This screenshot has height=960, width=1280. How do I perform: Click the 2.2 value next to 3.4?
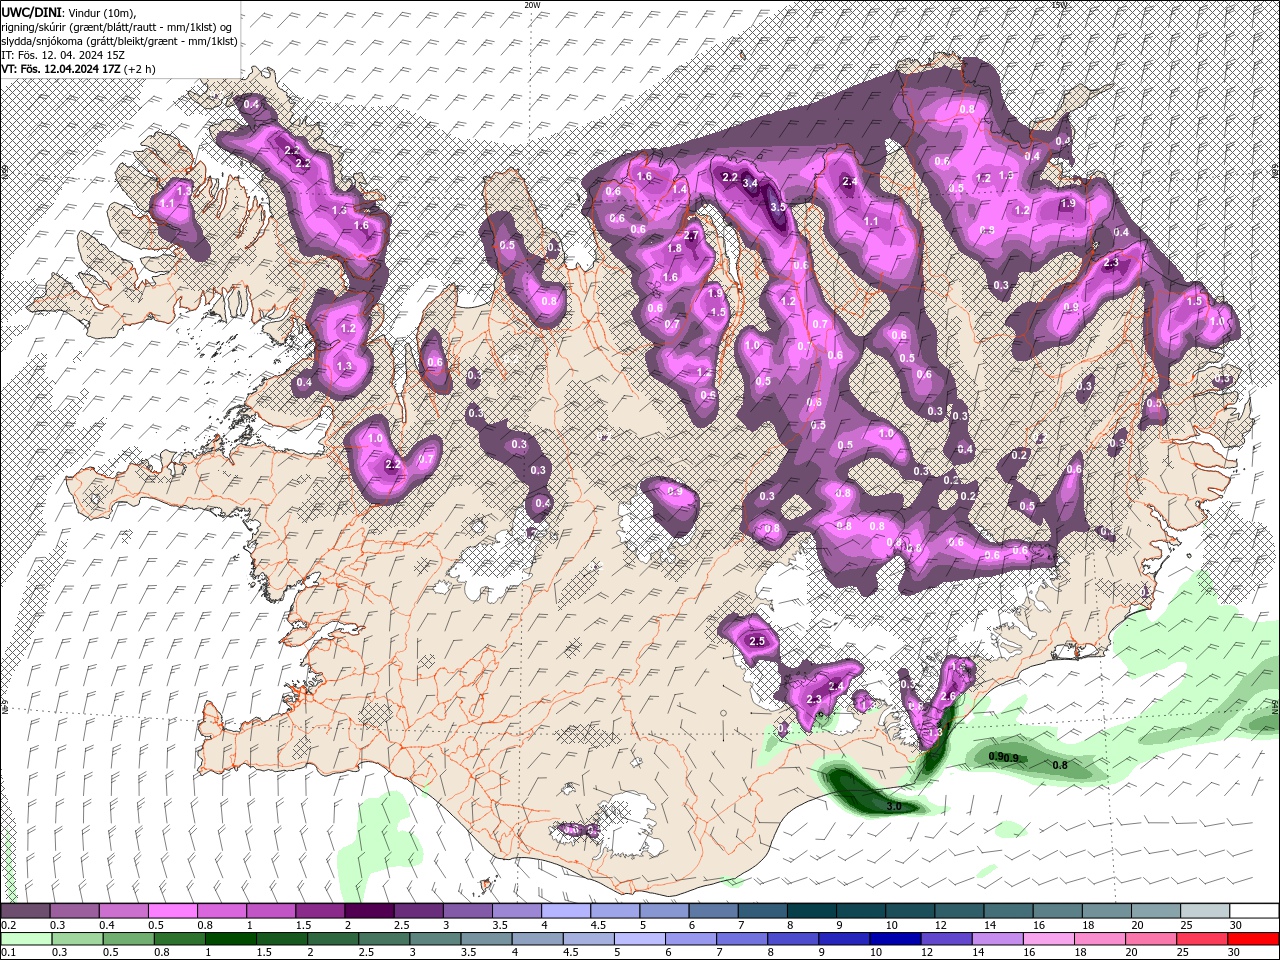pos(730,178)
